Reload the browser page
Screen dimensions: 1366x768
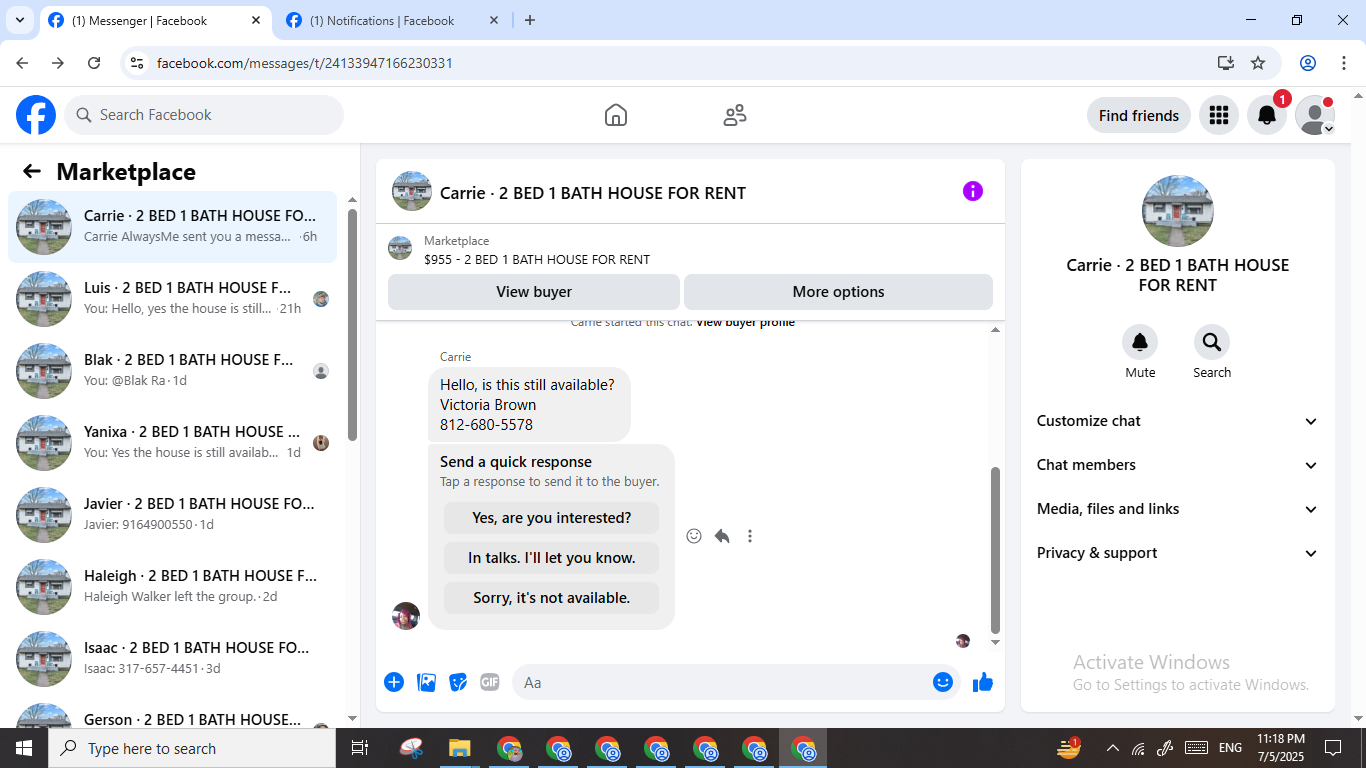coord(94,63)
